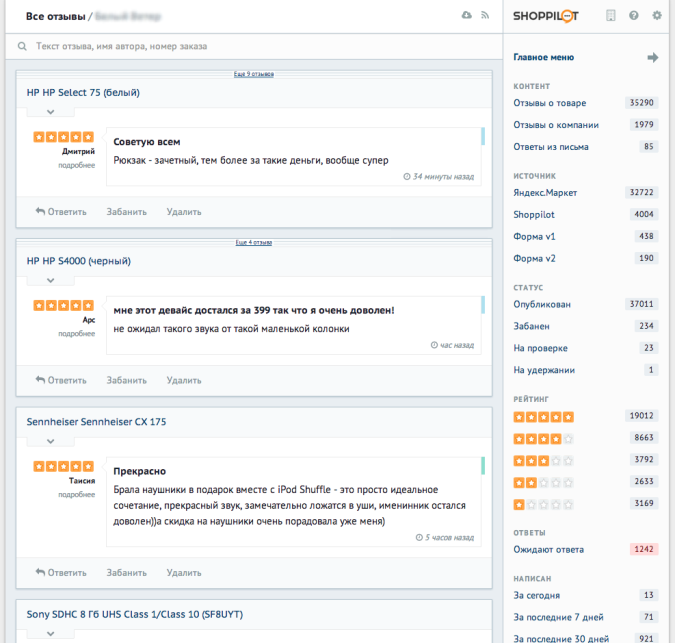Screen dimensions: 675x643
Task: Show 4 more reviews for HP S4000
Action: [x=254, y=242]
